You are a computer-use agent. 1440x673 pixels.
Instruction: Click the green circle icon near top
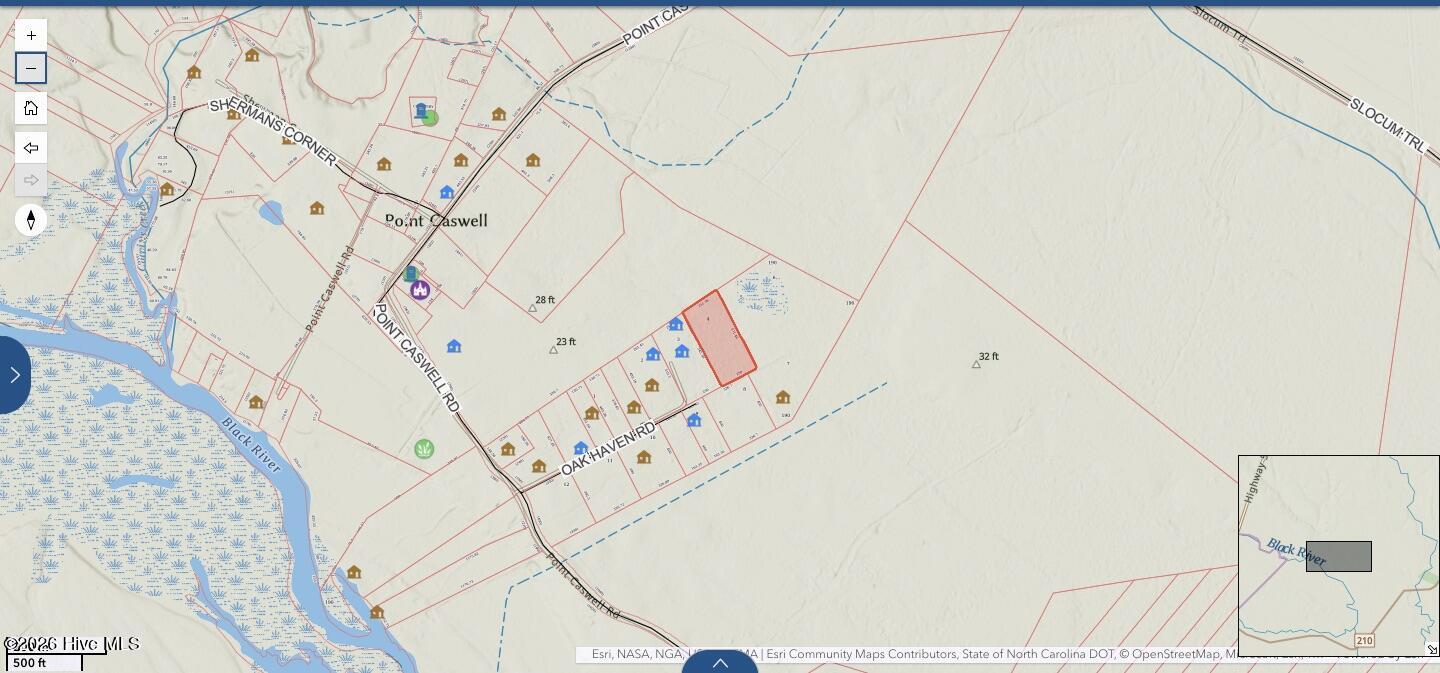pyautogui.click(x=430, y=118)
